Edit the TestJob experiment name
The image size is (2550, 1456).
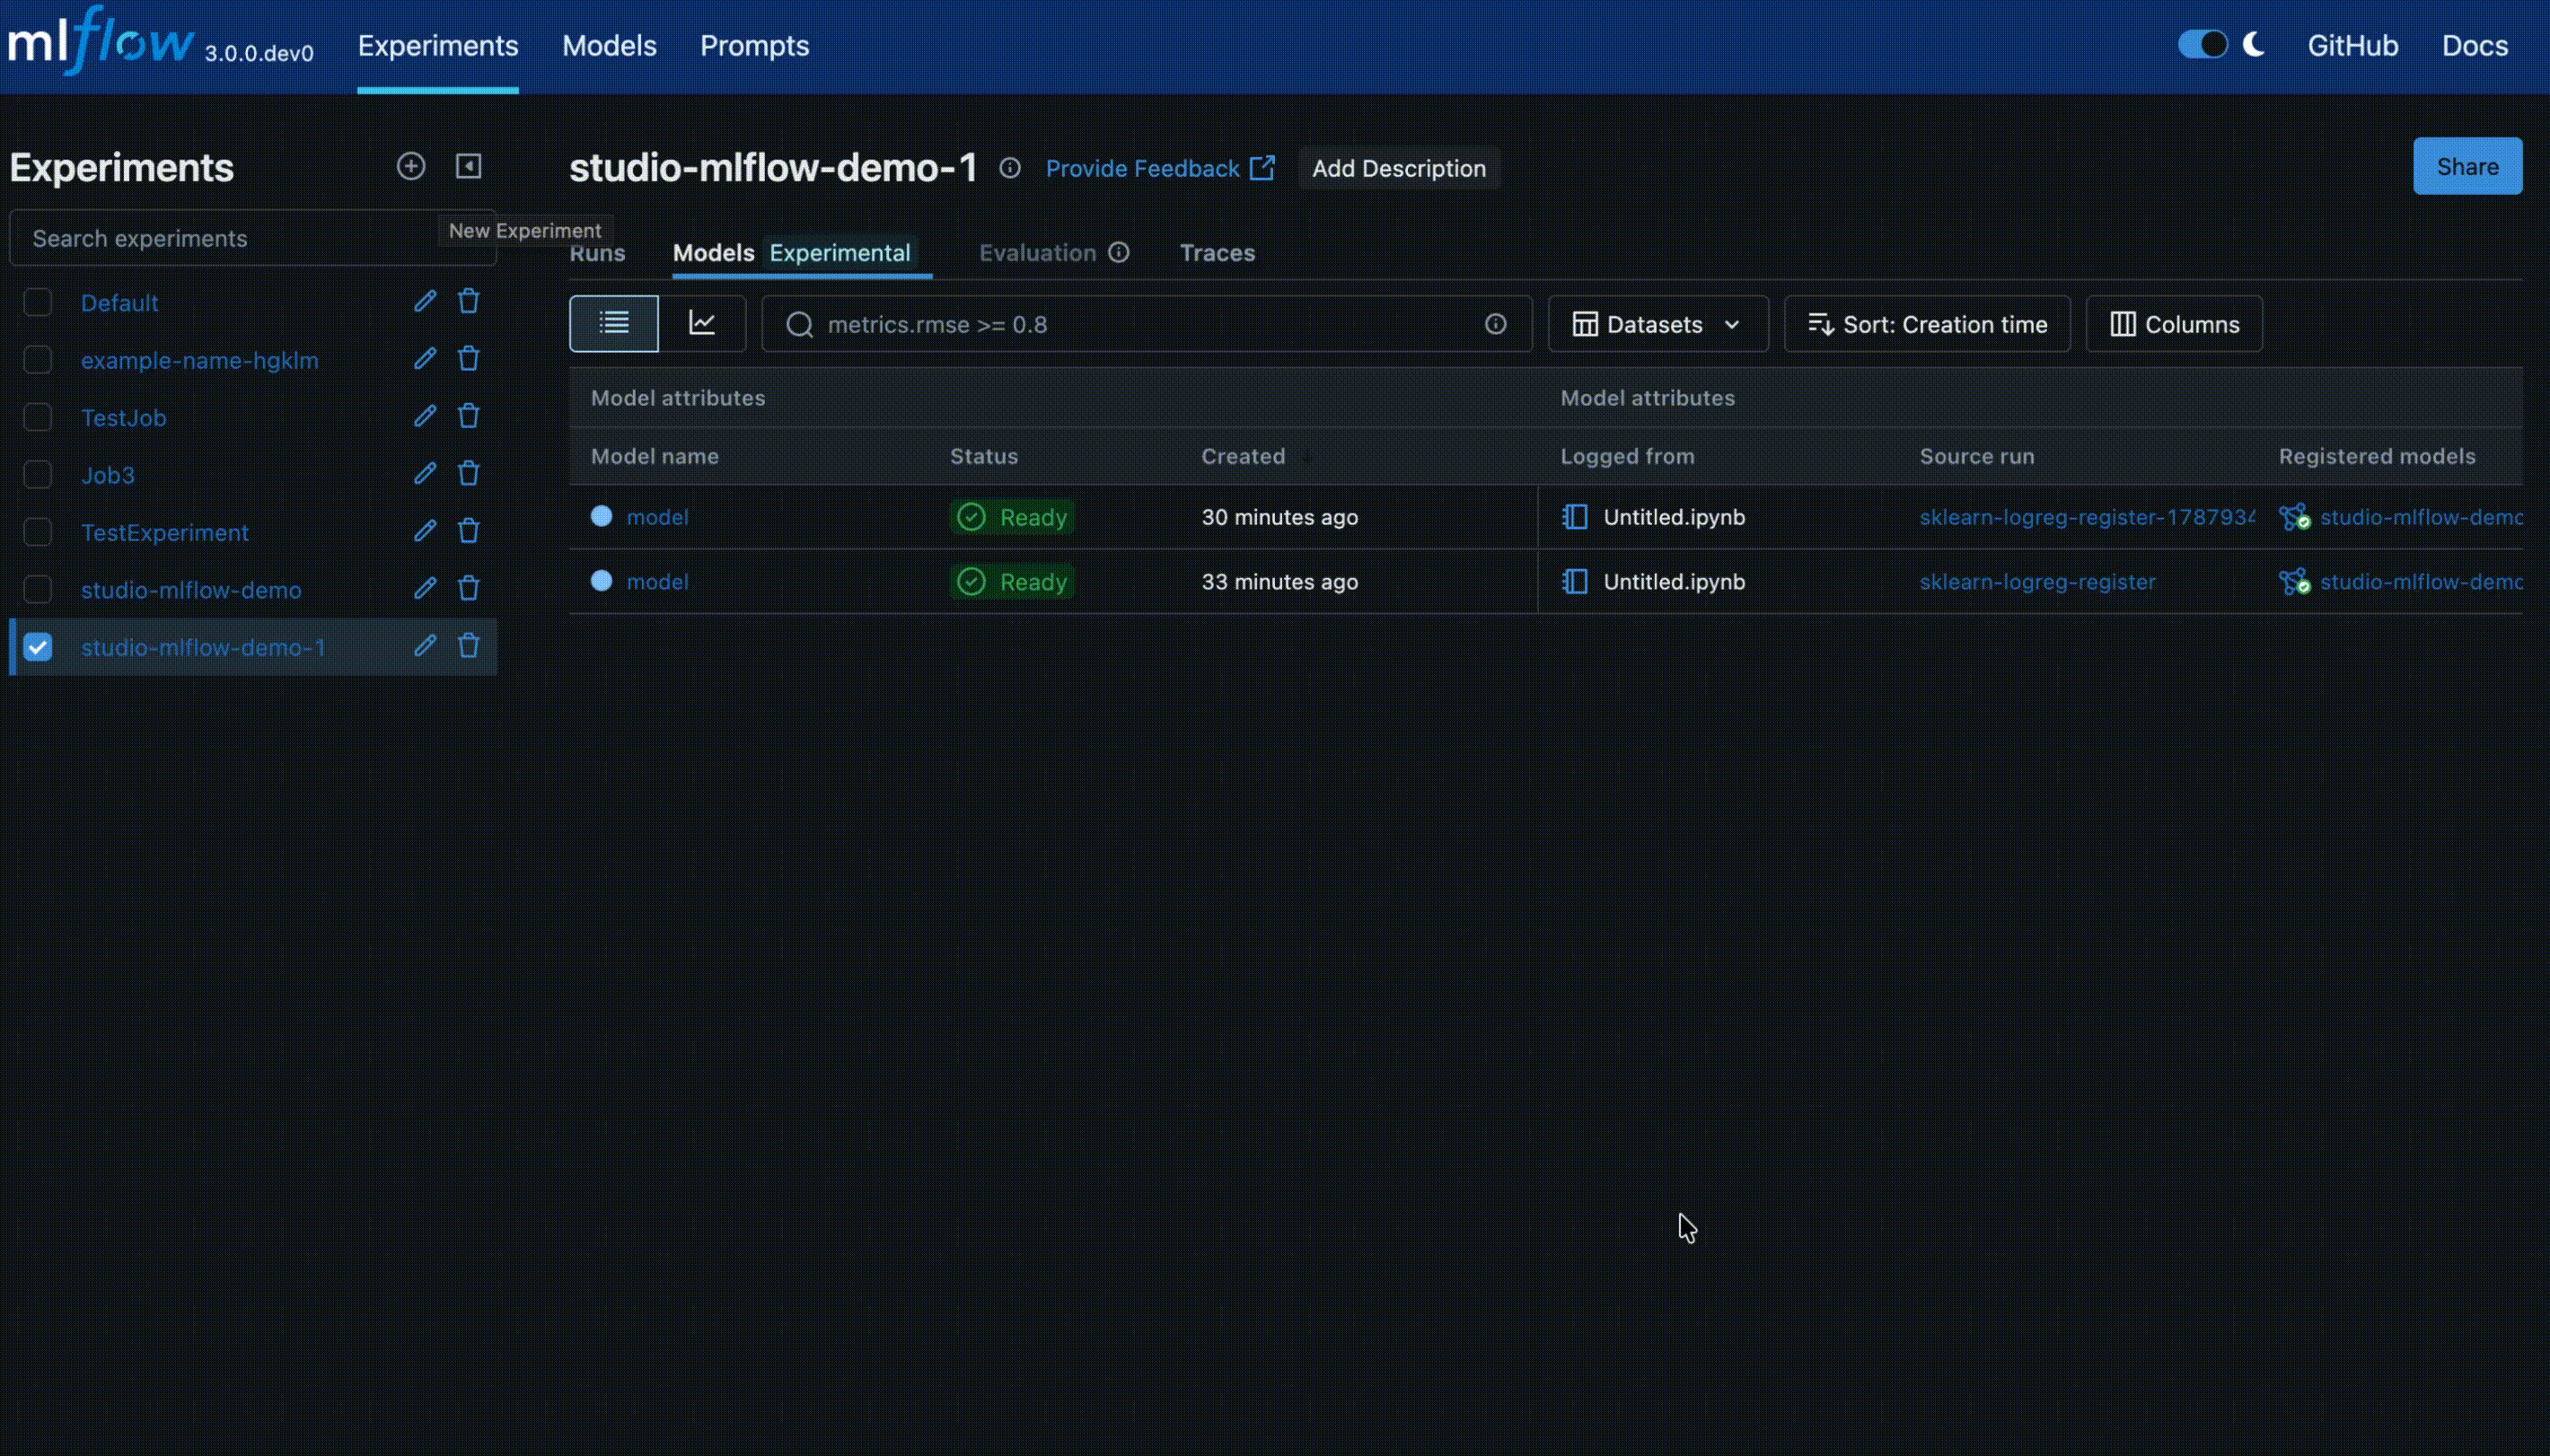click(425, 416)
